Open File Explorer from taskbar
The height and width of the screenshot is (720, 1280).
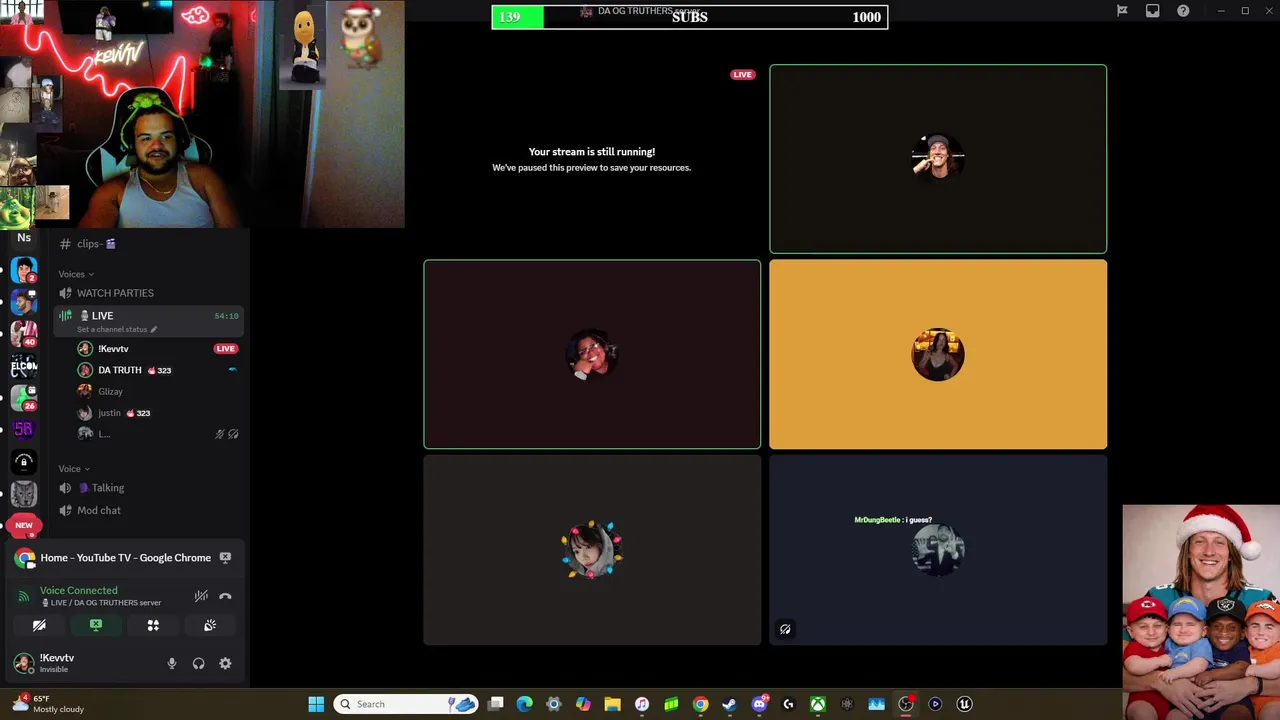click(612, 704)
